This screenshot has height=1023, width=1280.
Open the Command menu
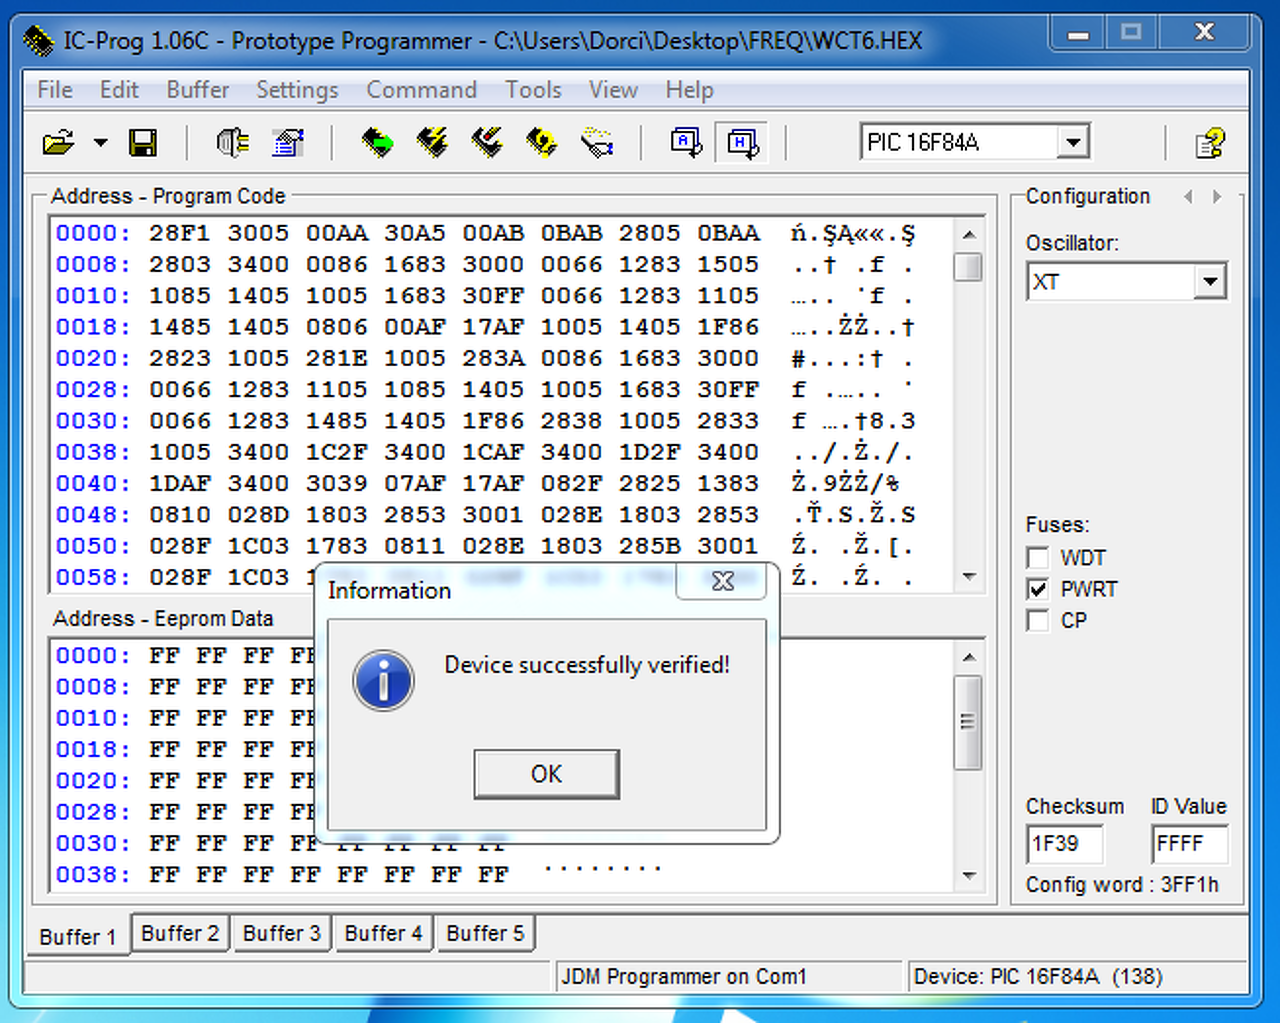[421, 90]
